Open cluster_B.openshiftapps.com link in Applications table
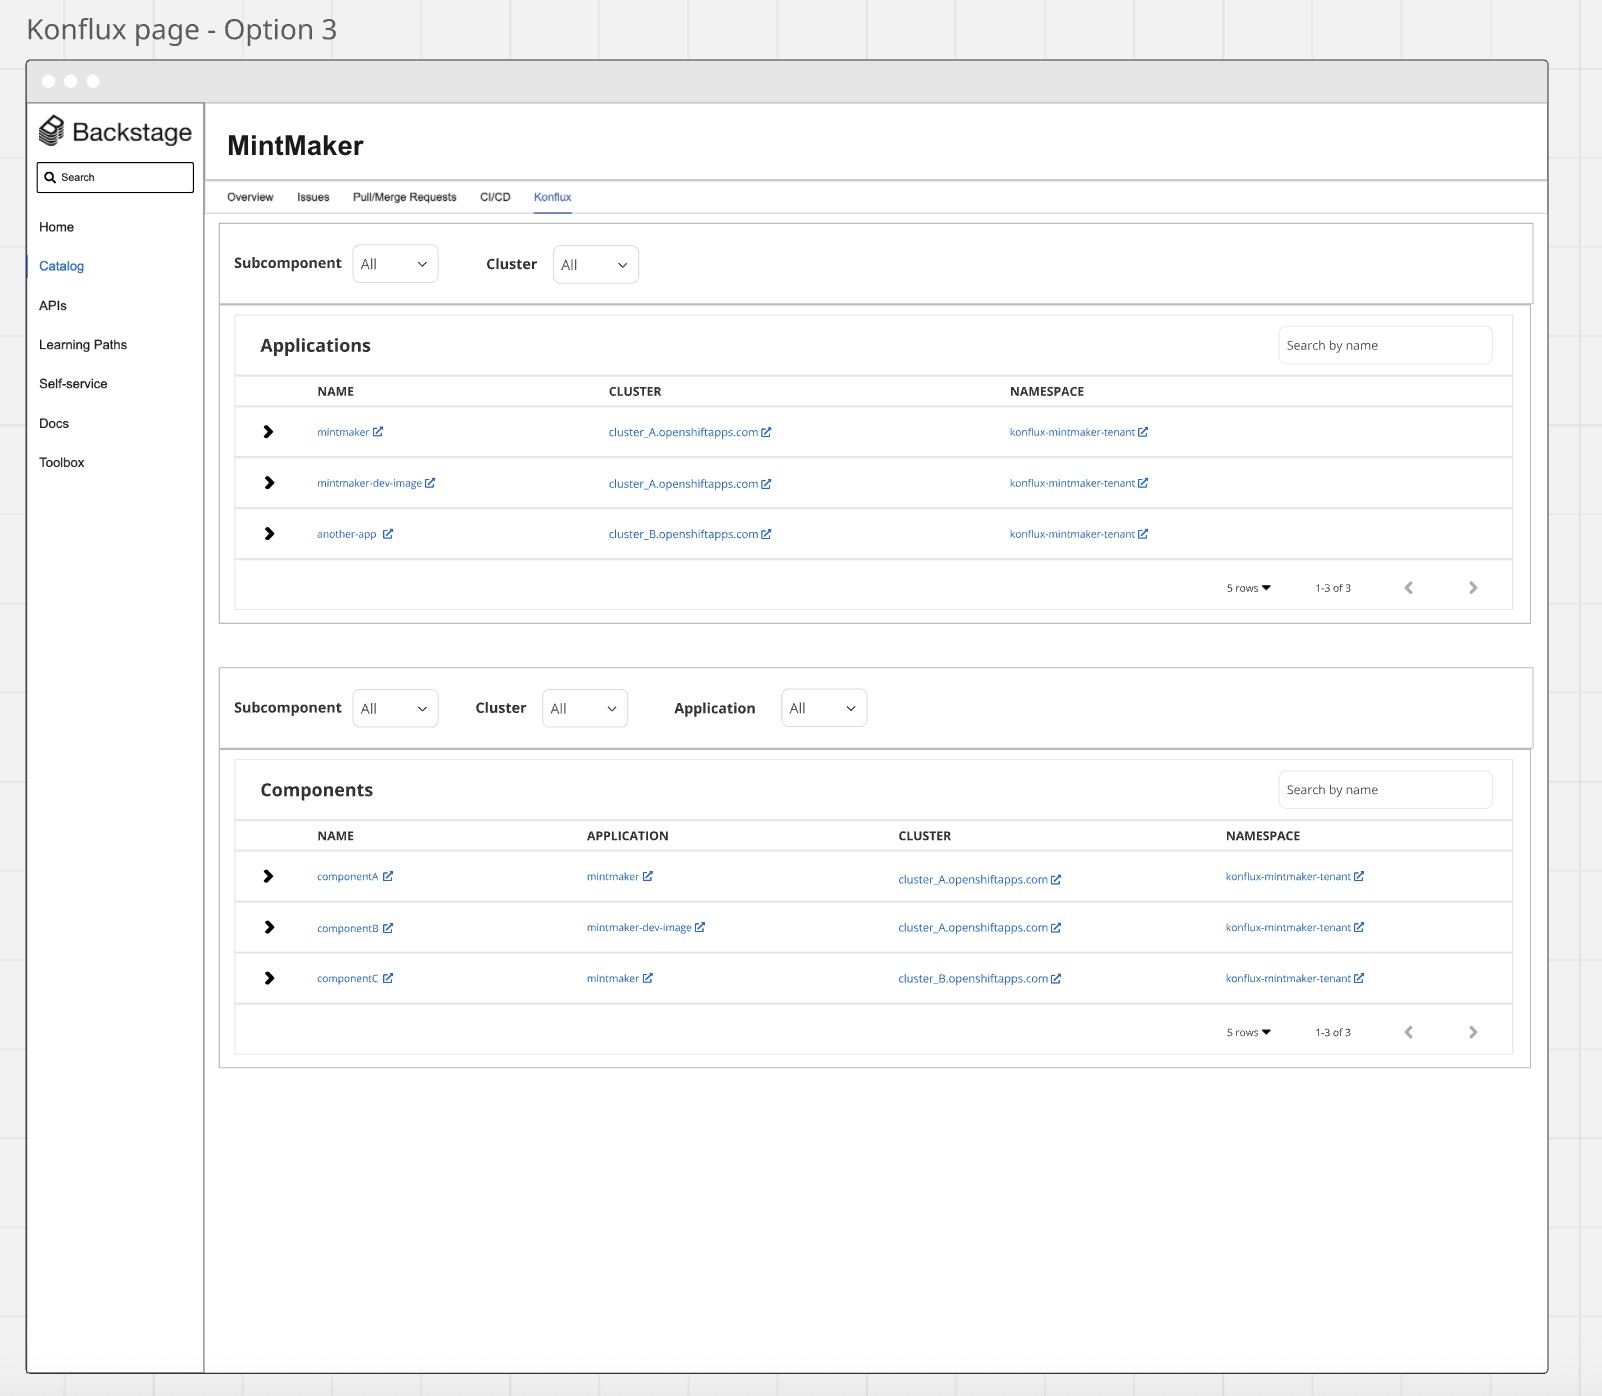Viewport: 1602px width, 1396px height. [x=683, y=534]
